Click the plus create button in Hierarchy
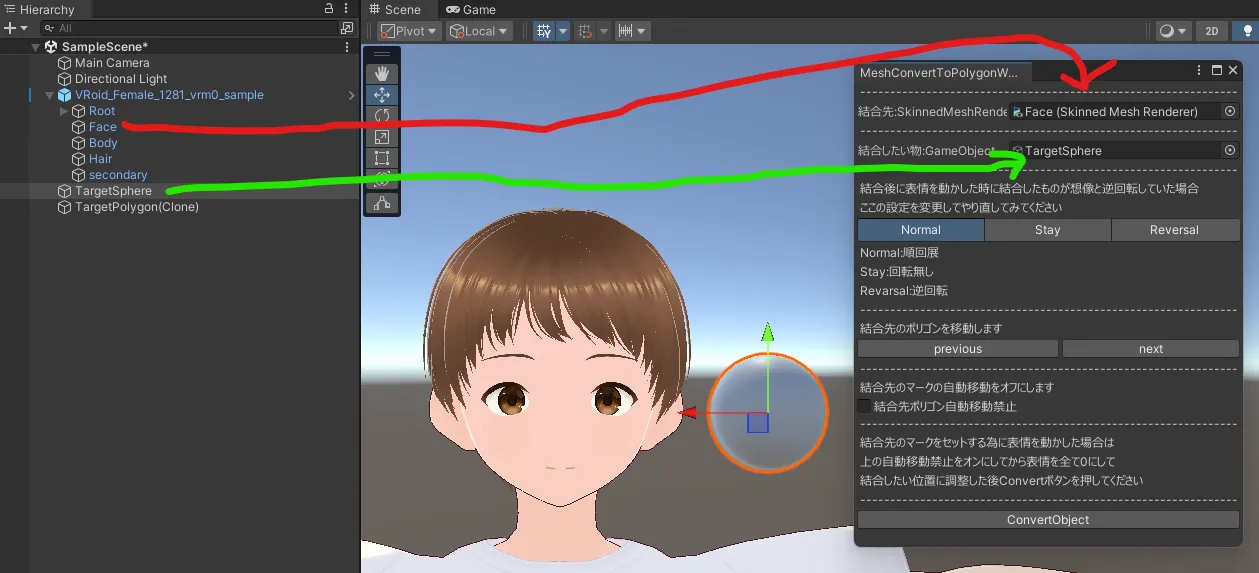Image resolution: width=1259 pixels, height=573 pixels. (10, 28)
